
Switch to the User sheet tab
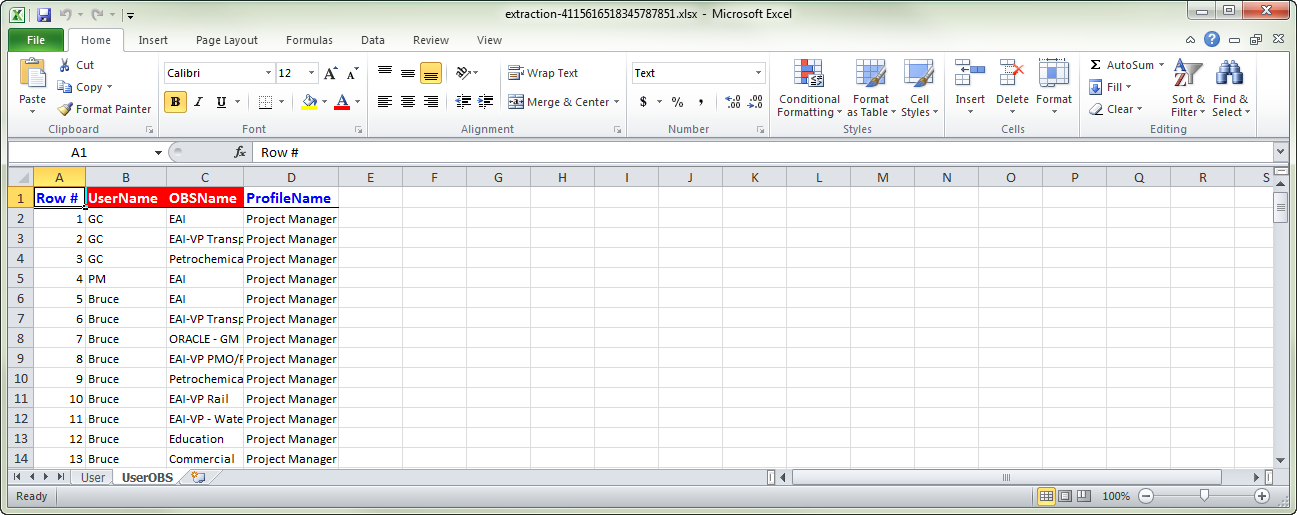coord(93,477)
